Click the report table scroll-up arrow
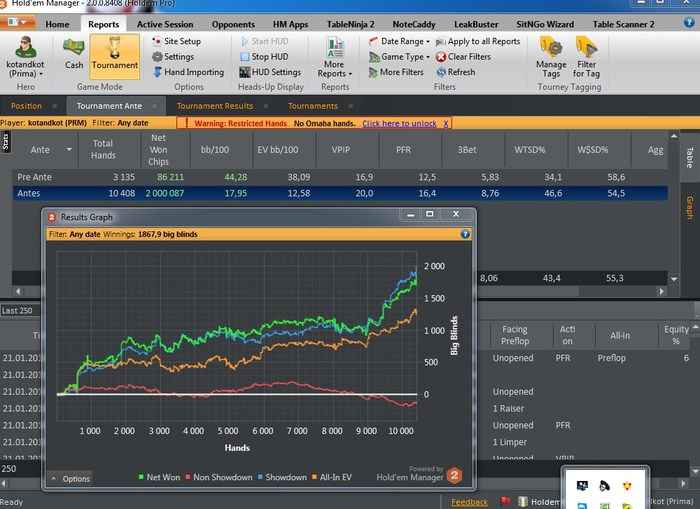700x509 pixels. coord(674,136)
